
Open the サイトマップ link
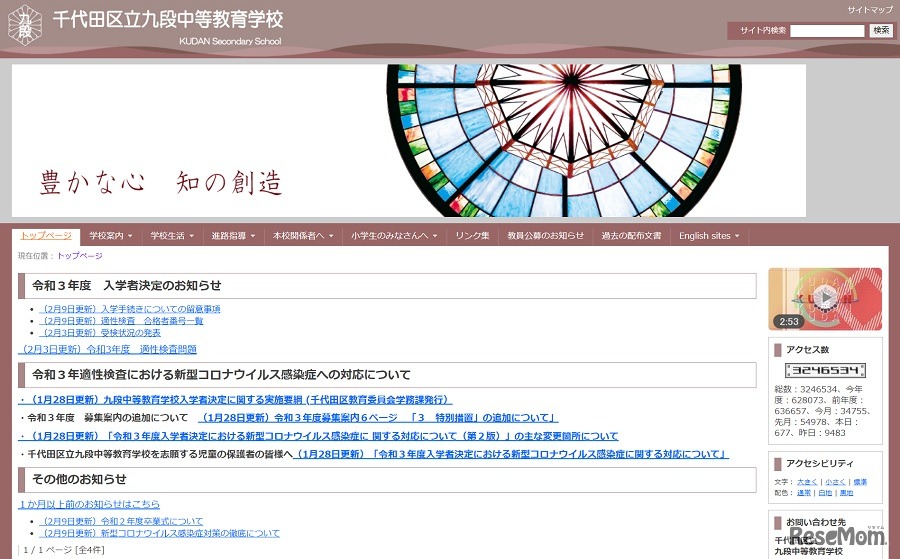point(870,10)
